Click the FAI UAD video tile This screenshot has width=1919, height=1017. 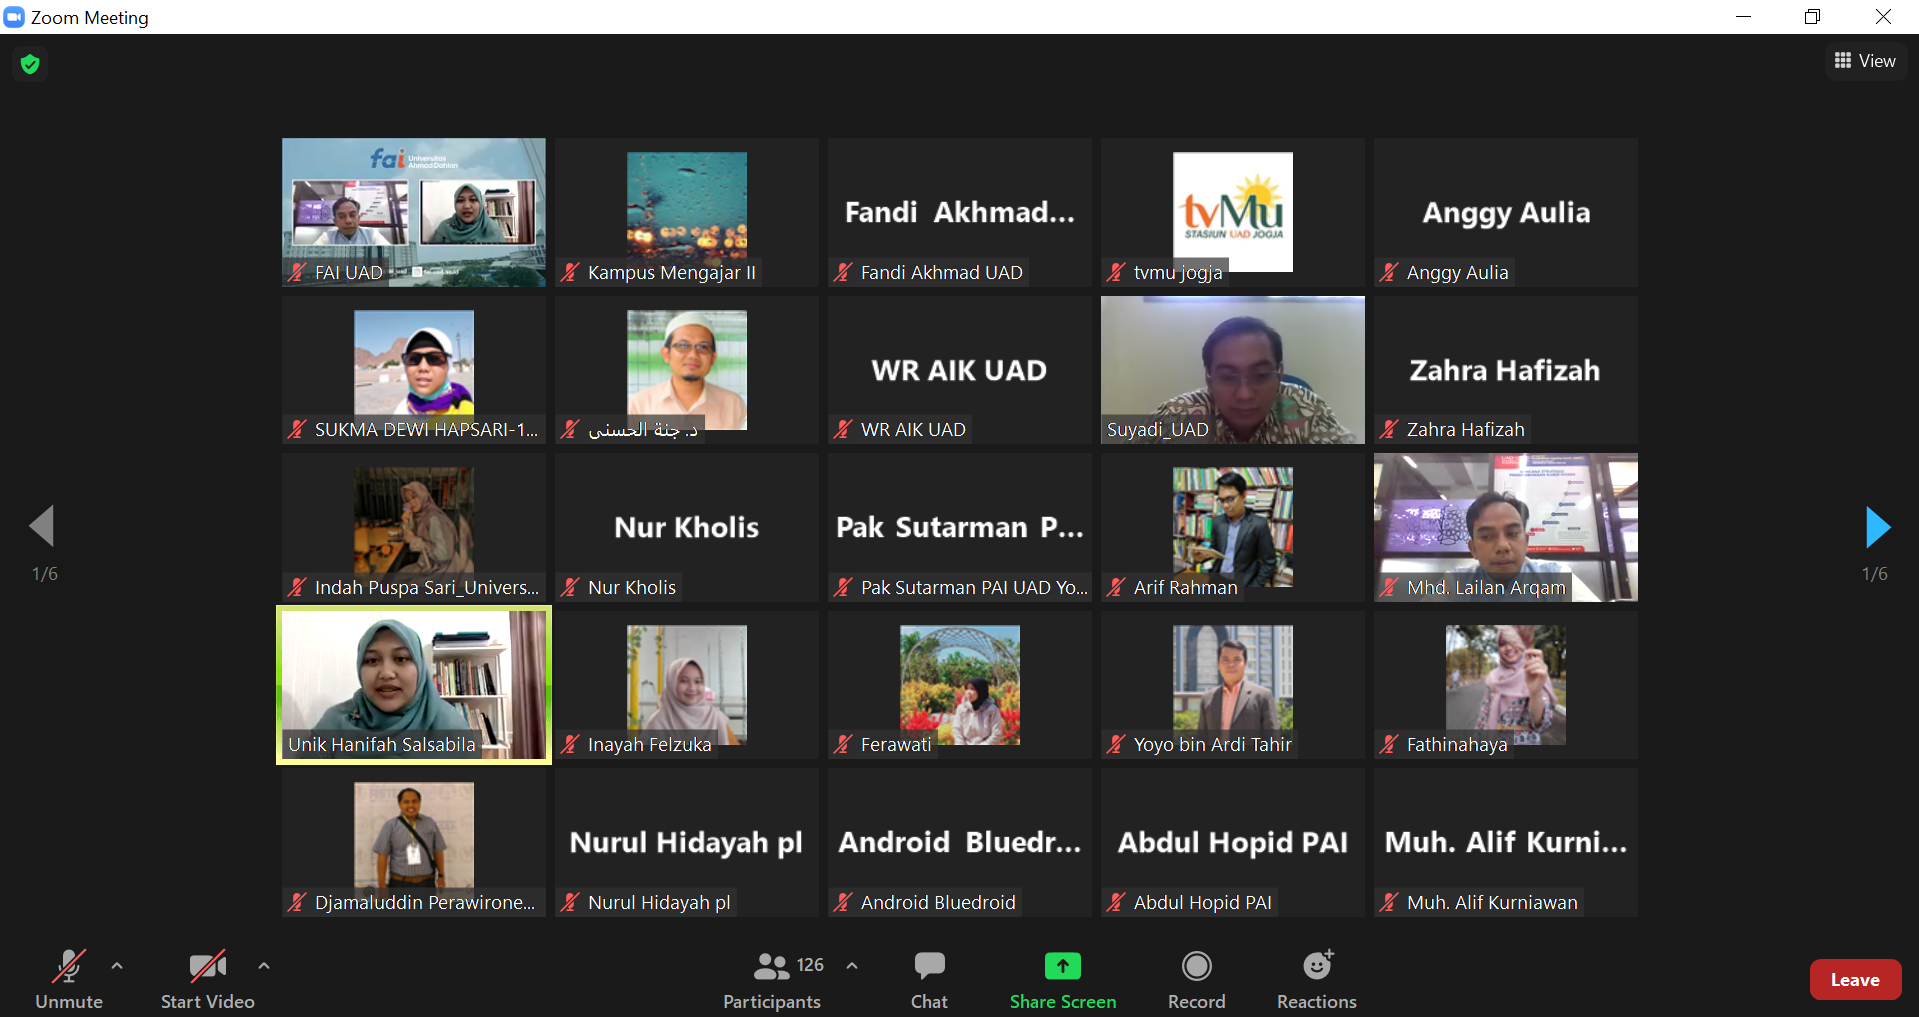[x=414, y=212]
